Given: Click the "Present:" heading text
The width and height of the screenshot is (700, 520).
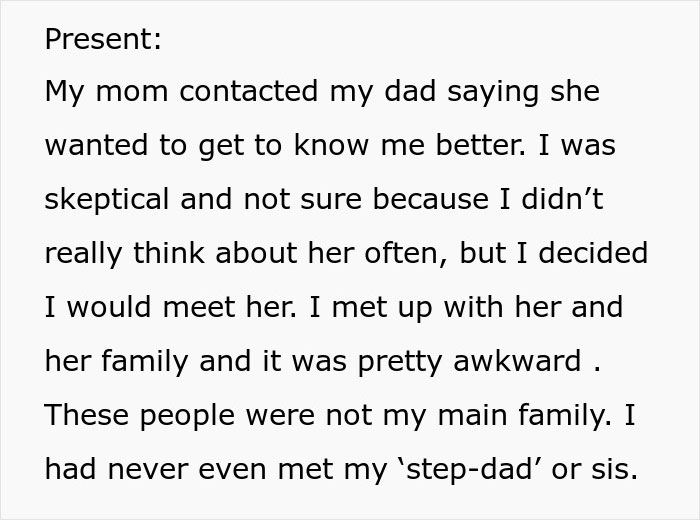Looking at the screenshot, I should coord(103,42).
